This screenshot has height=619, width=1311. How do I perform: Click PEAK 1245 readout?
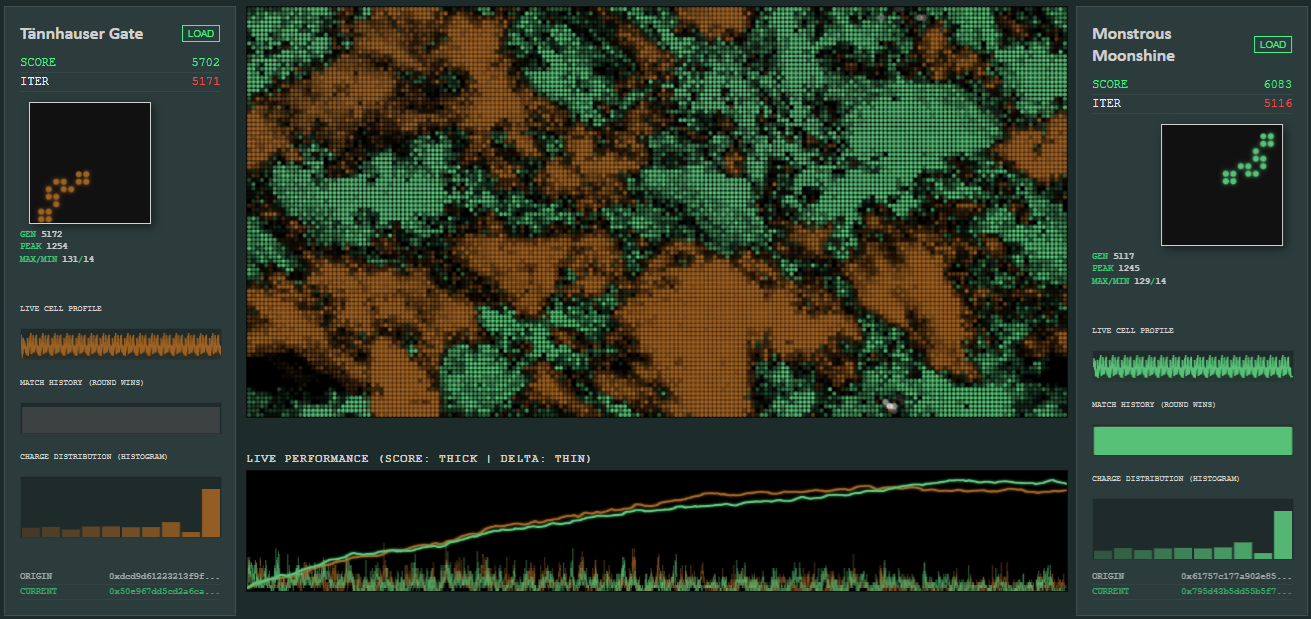(x=1116, y=268)
